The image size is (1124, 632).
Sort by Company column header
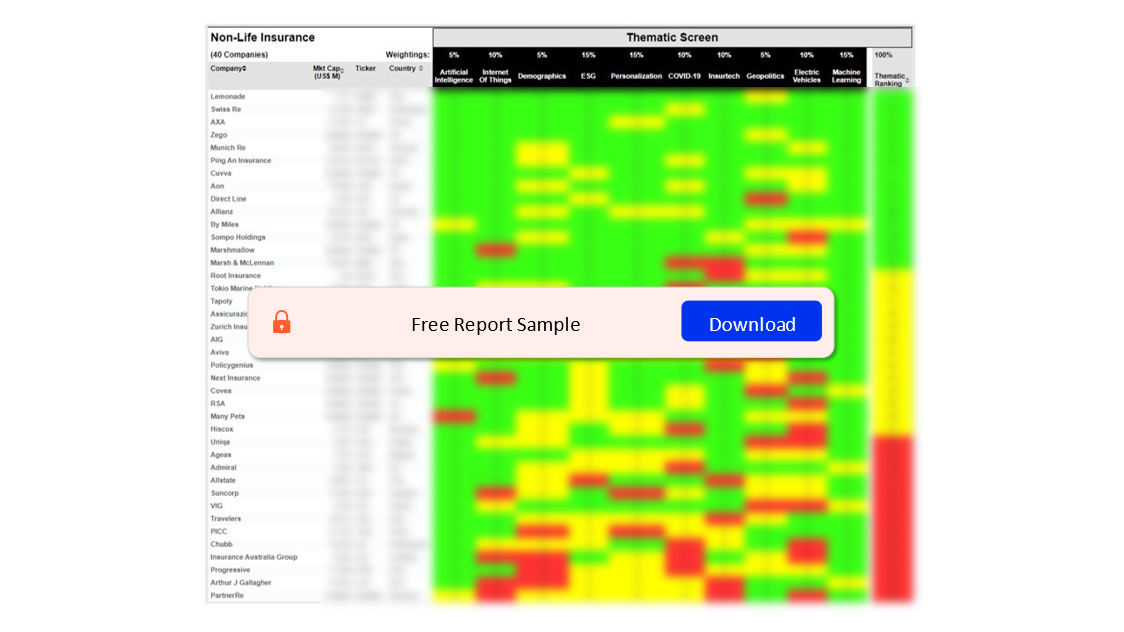click(228, 69)
